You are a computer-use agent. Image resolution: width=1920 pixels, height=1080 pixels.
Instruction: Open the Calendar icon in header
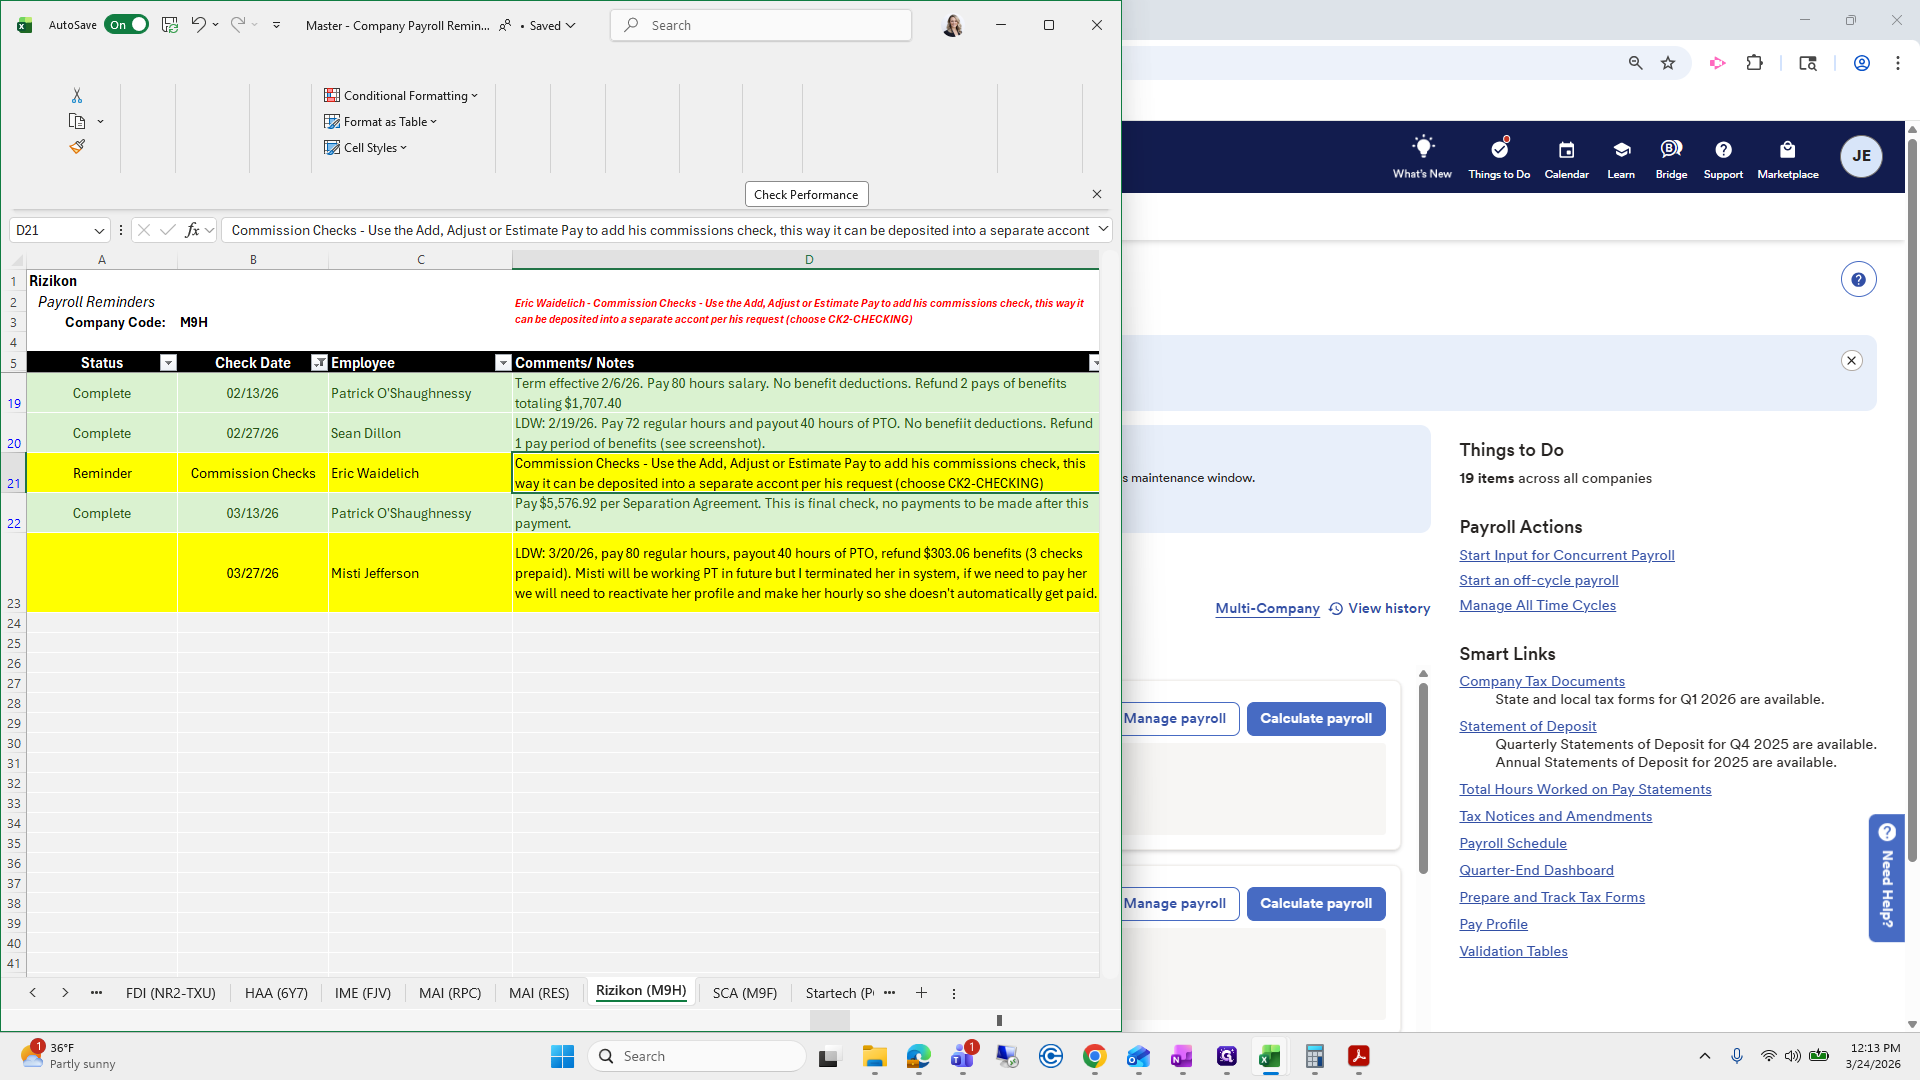click(1566, 150)
